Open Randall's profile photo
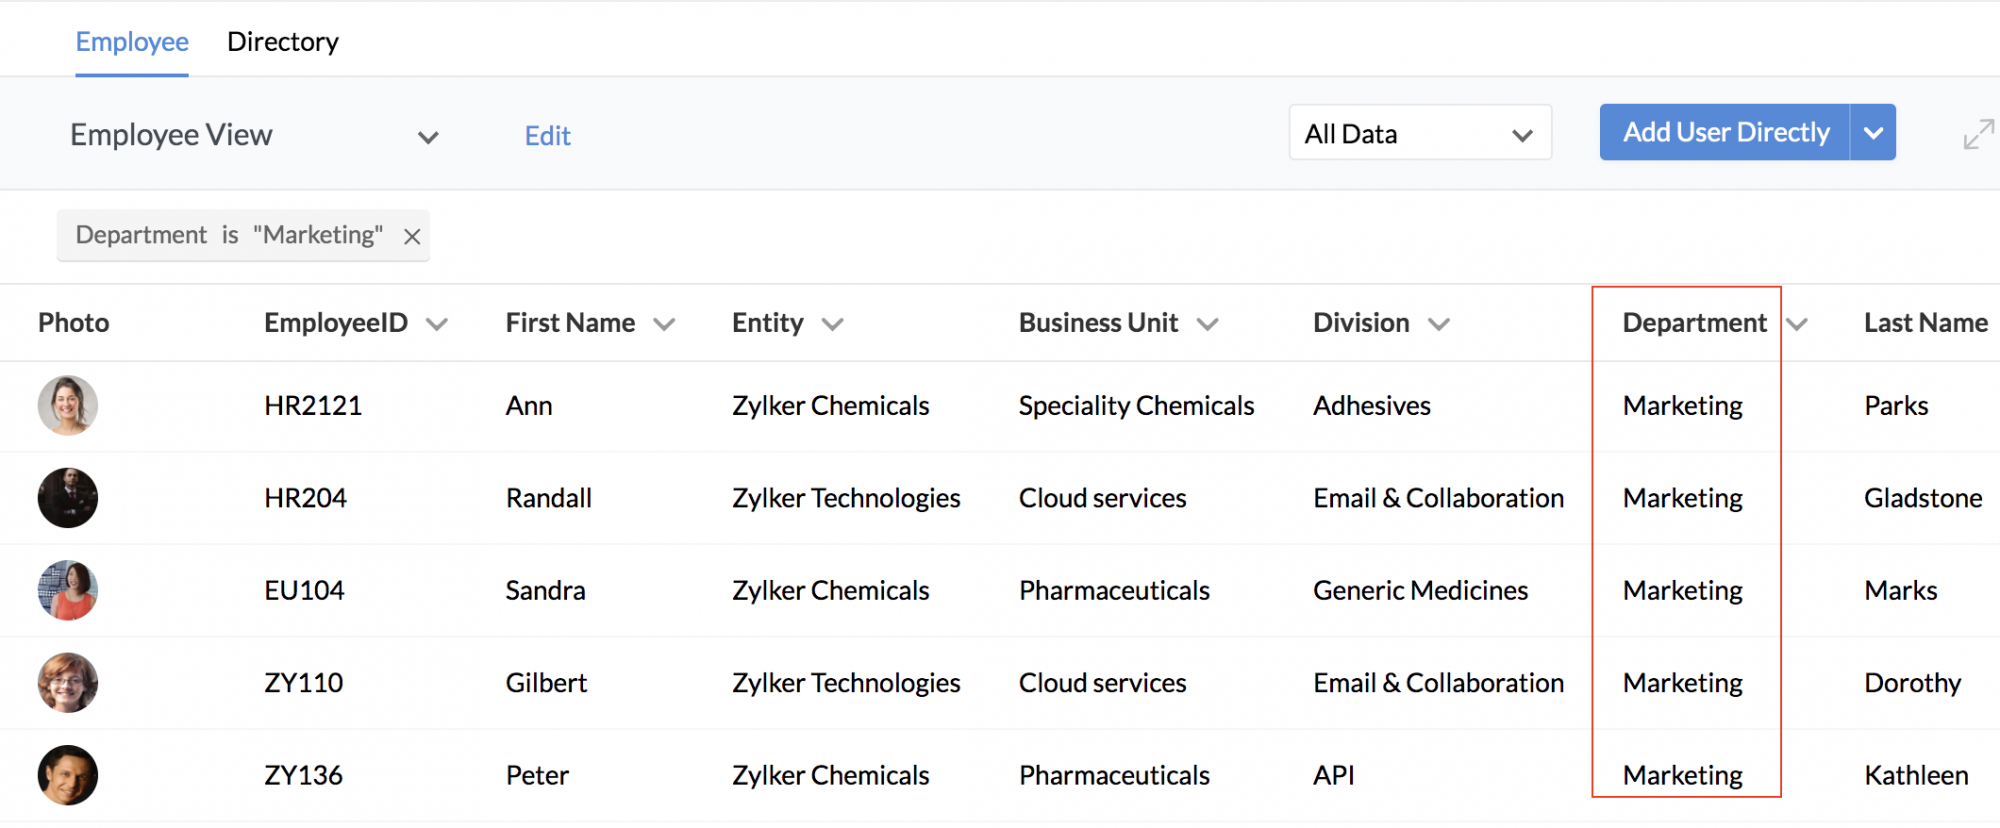Image resolution: width=2000 pixels, height=828 pixels. pyautogui.click(x=68, y=497)
